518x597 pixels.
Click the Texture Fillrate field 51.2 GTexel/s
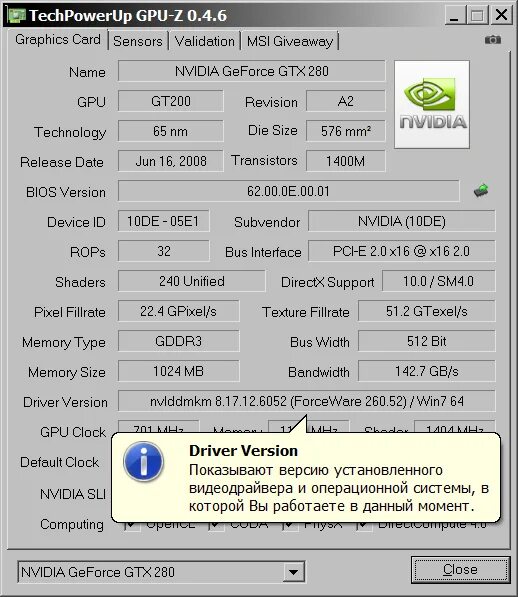click(x=427, y=311)
